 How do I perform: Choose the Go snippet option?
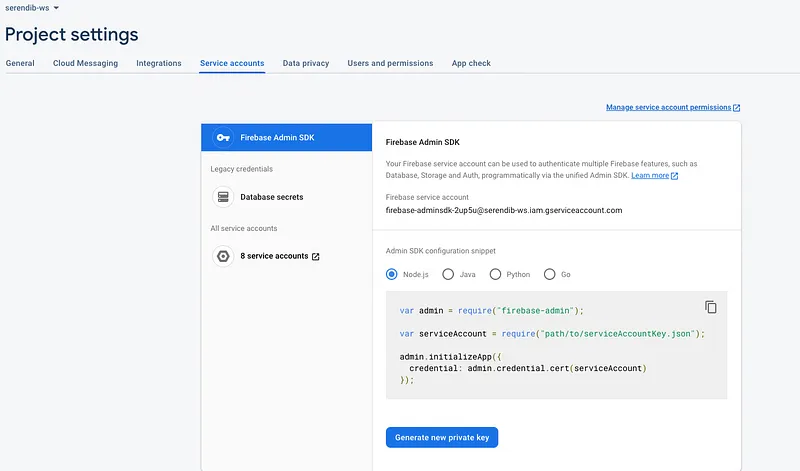point(549,275)
